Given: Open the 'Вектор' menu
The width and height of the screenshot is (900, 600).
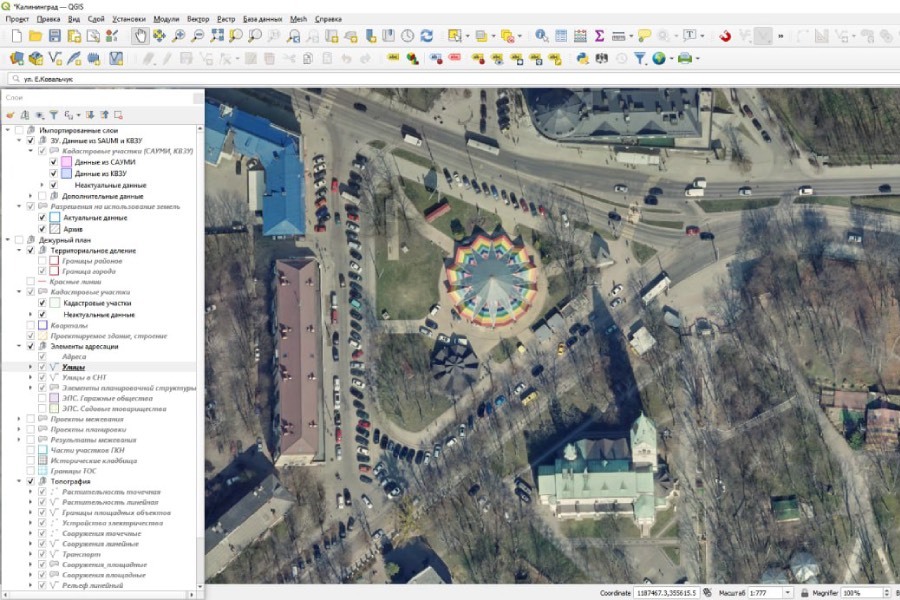Looking at the screenshot, I should coord(198,19).
